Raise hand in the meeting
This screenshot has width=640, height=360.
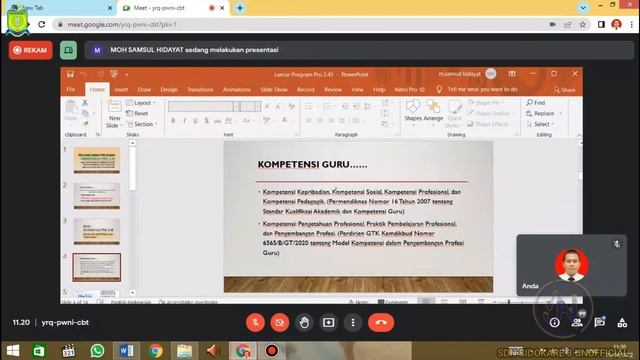[x=304, y=322]
